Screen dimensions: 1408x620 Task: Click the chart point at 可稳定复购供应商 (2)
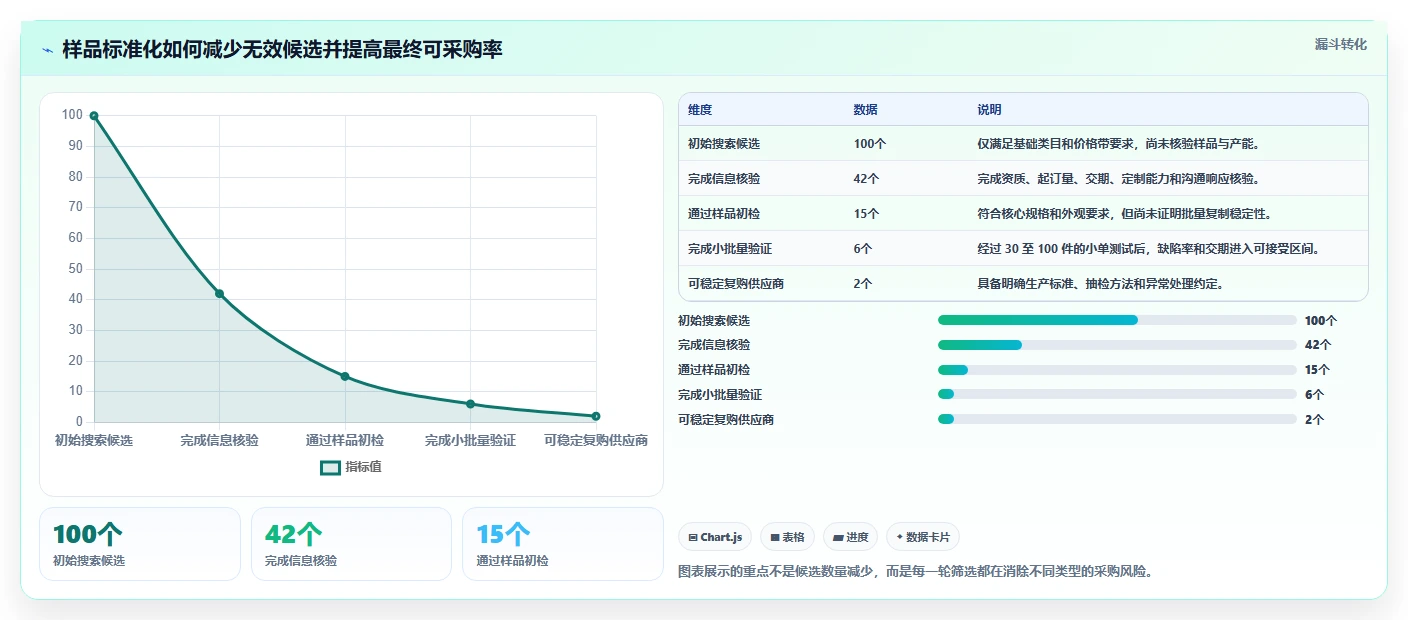[x=596, y=416]
